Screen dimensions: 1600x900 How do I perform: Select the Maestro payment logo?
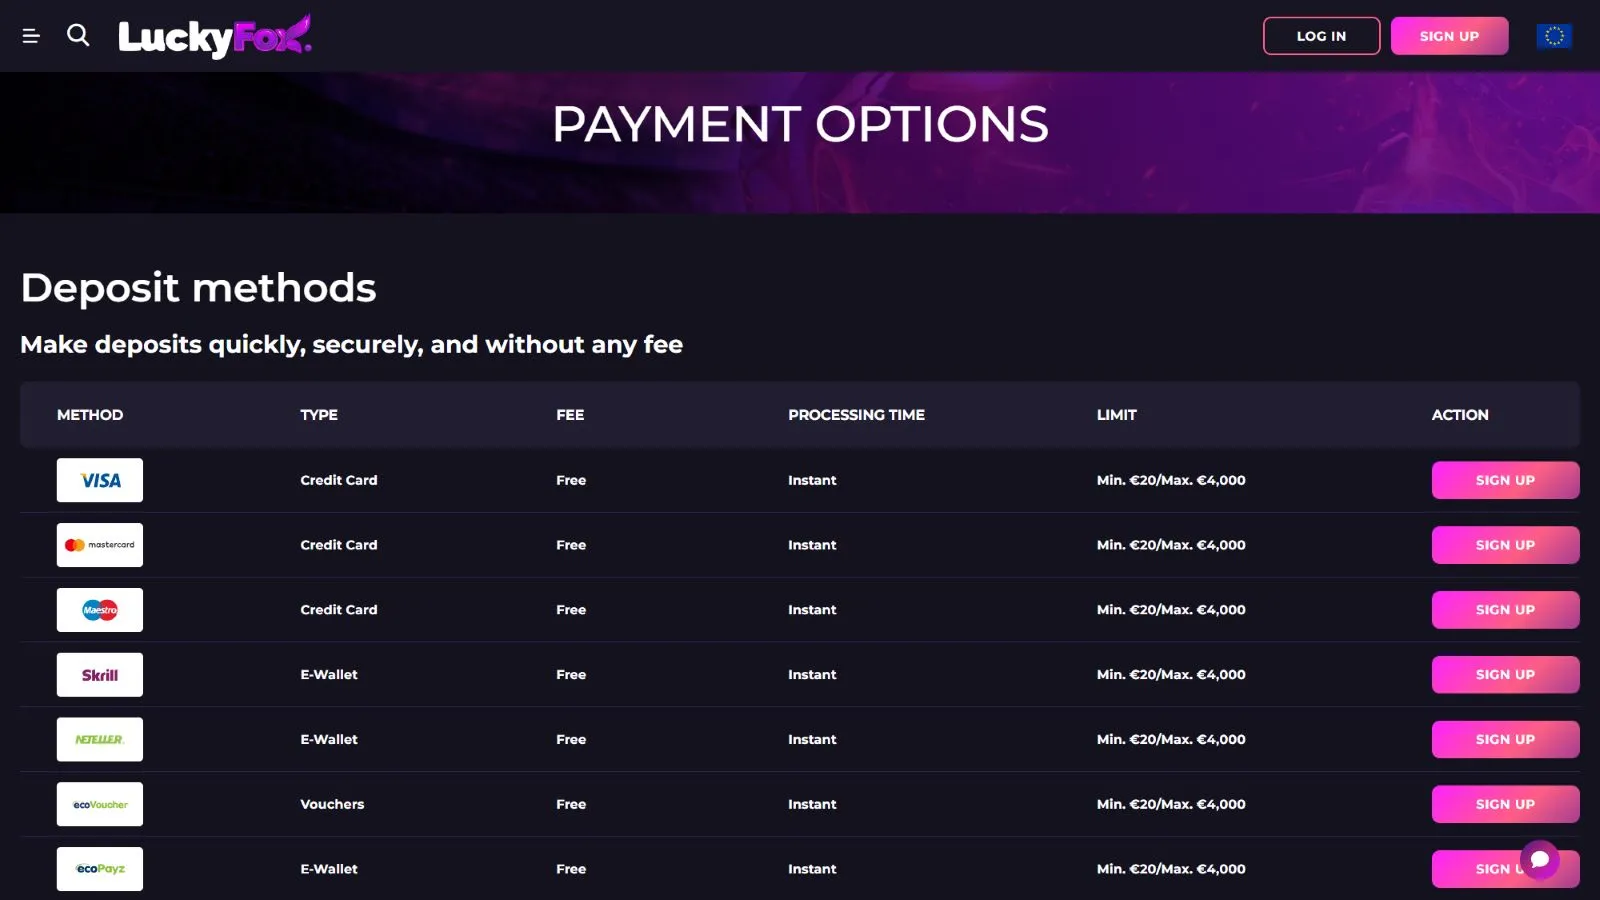pos(100,610)
